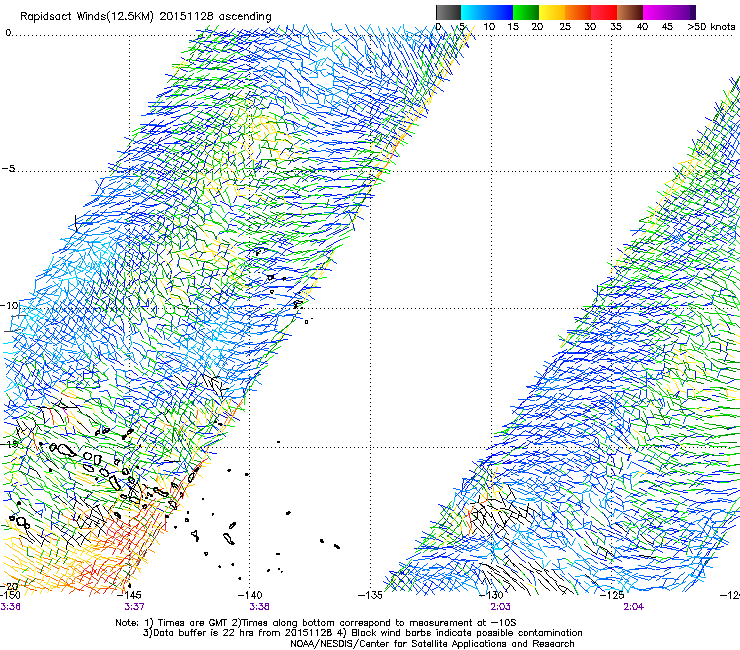This screenshot has width=740, height=650.
Task: Click the "40" label under the color bar
Action: (x=642, y=27)
